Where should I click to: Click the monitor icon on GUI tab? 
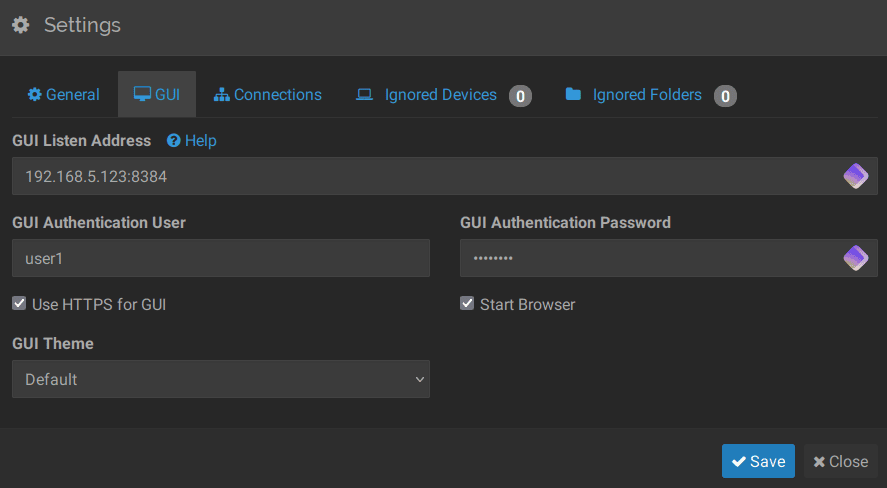(x=142, y=94)
